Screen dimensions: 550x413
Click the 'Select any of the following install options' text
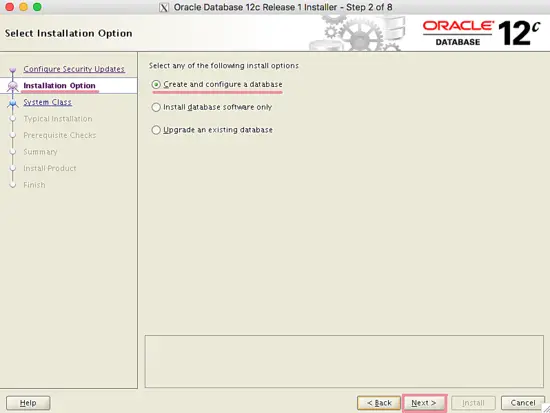(x=224, y=66)
